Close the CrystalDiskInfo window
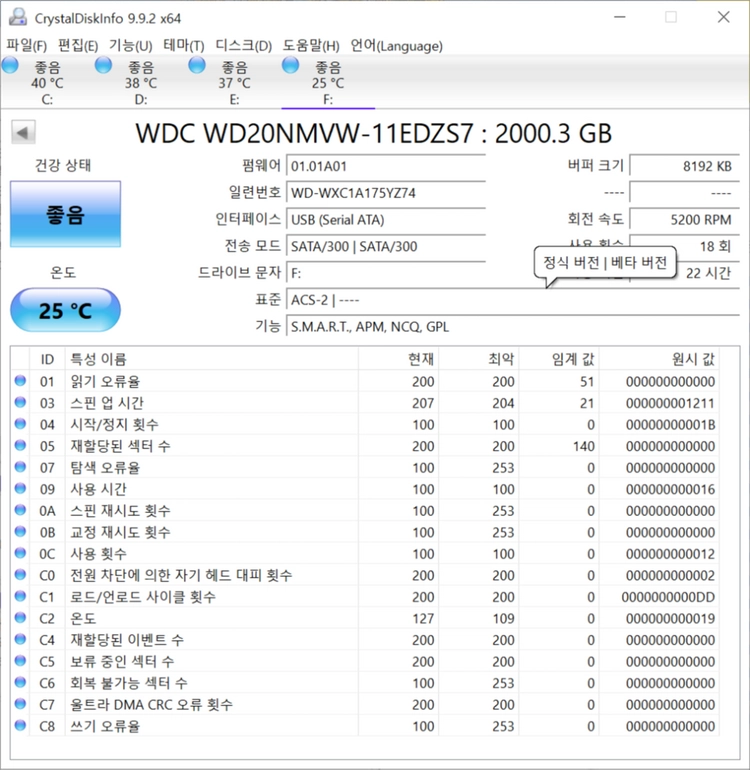750x770 pixels. tap(723, 17)
